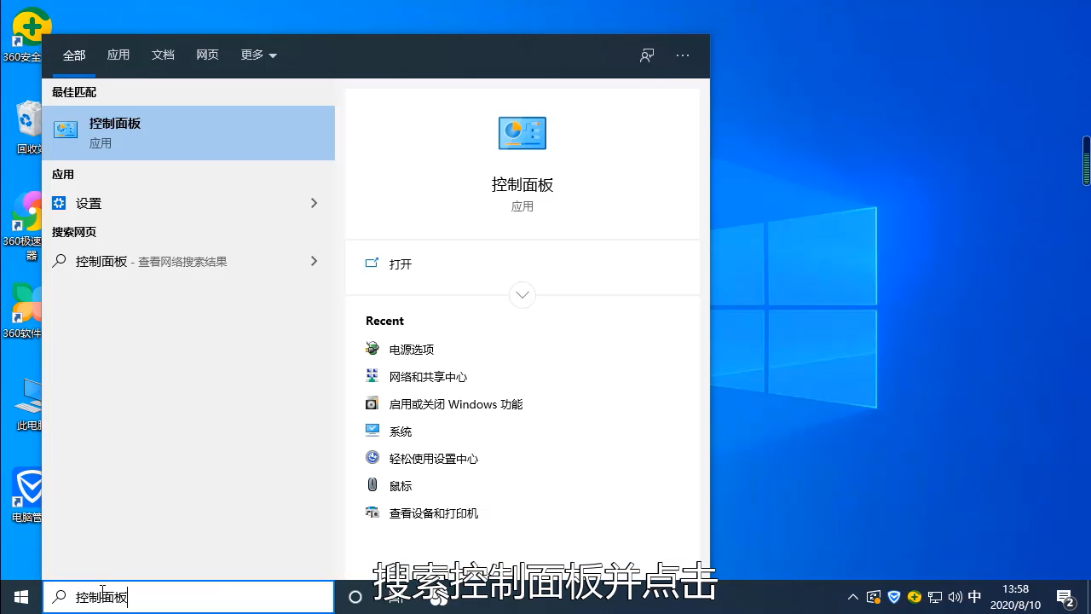1091x614 pixels.
Task: Open 网络和共享中心 from Recent
Action: (x=428, y=377)
